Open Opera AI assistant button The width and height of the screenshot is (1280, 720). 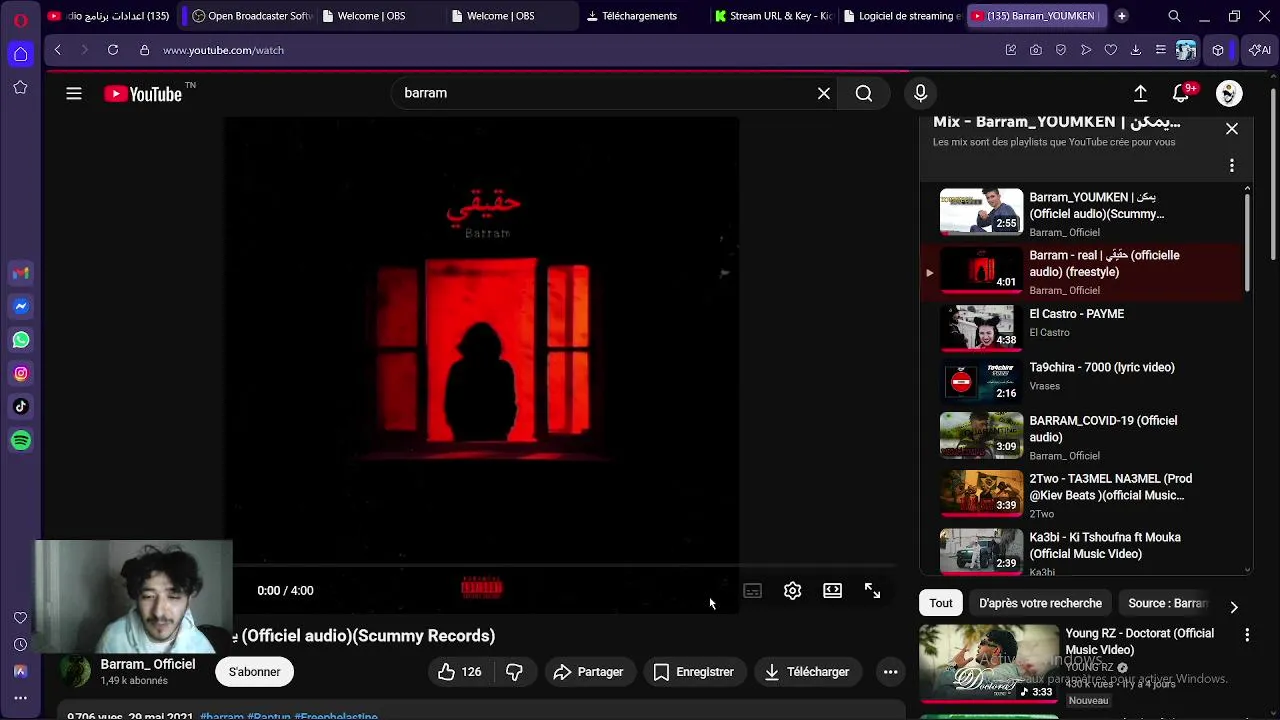tap(1260, 50)
